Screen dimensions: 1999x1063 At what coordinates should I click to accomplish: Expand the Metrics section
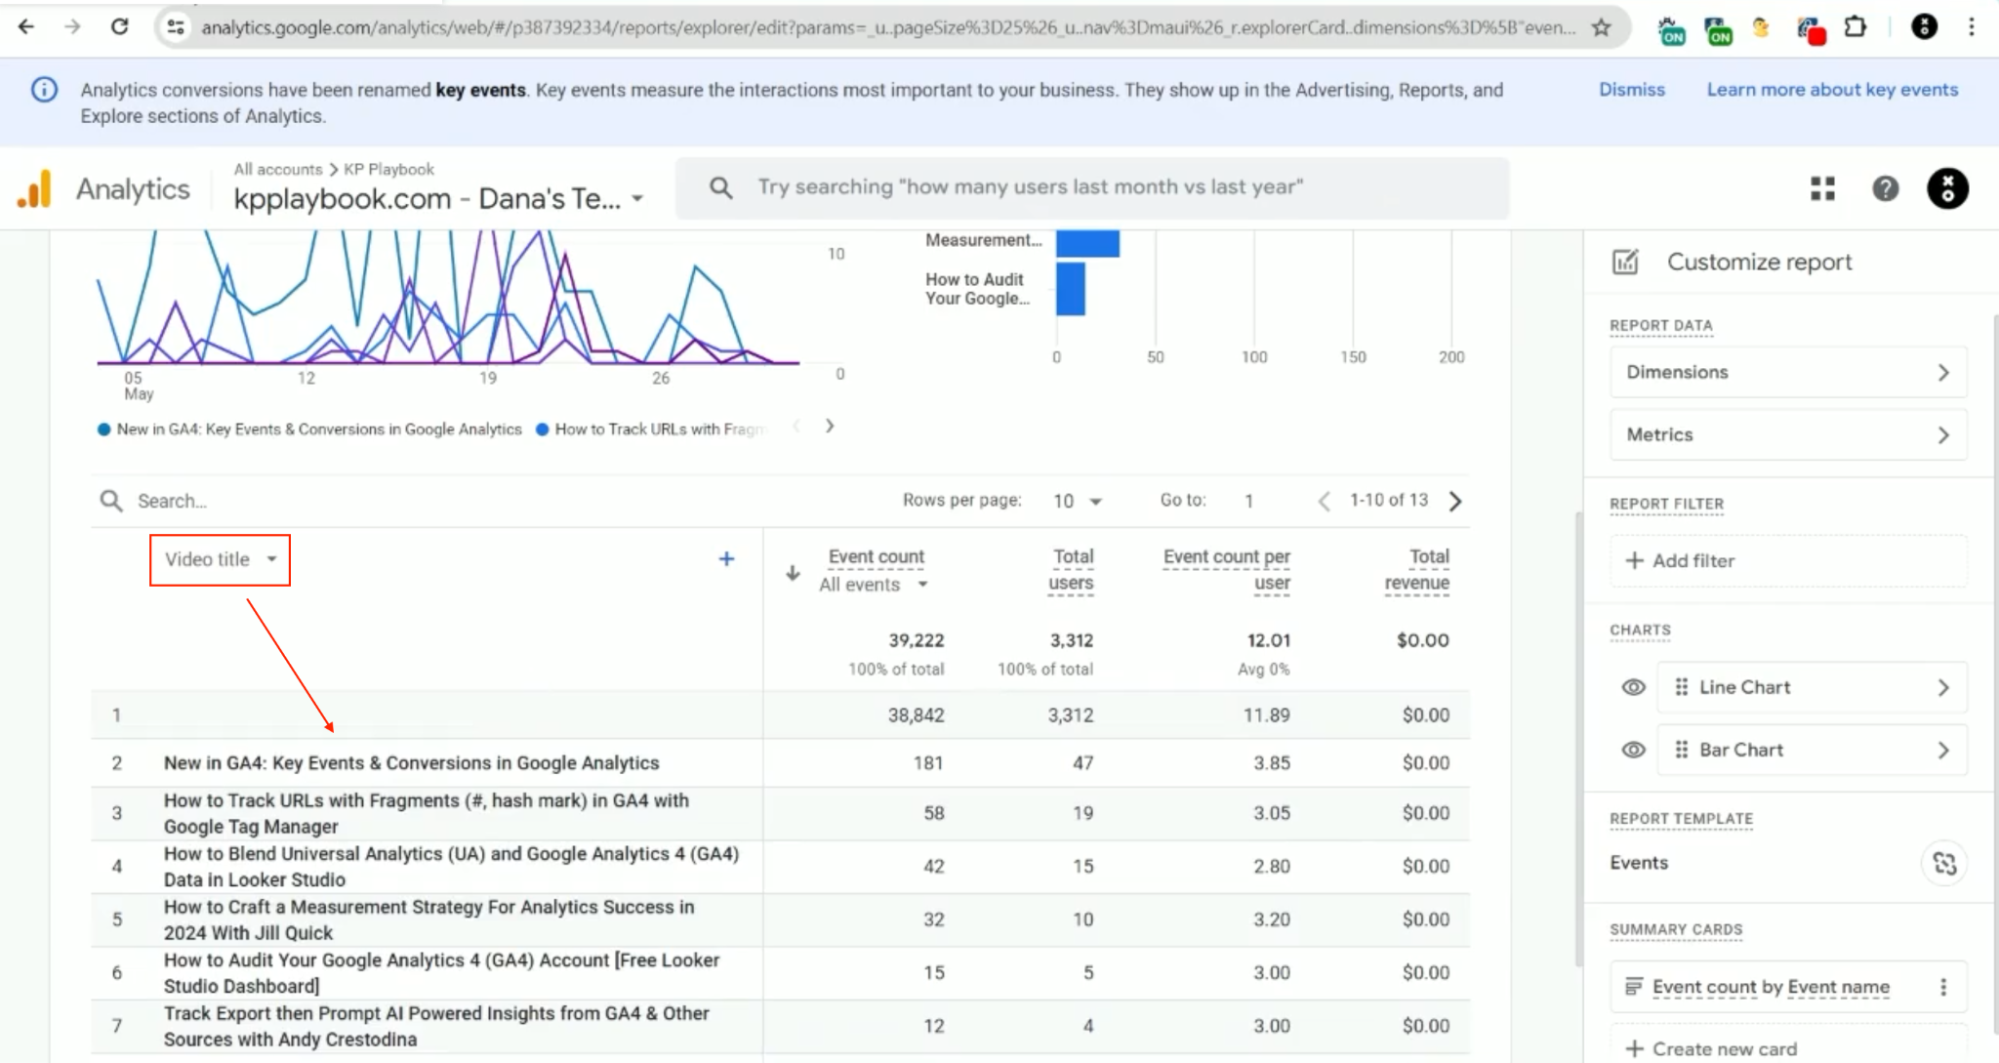[1788, 435]
